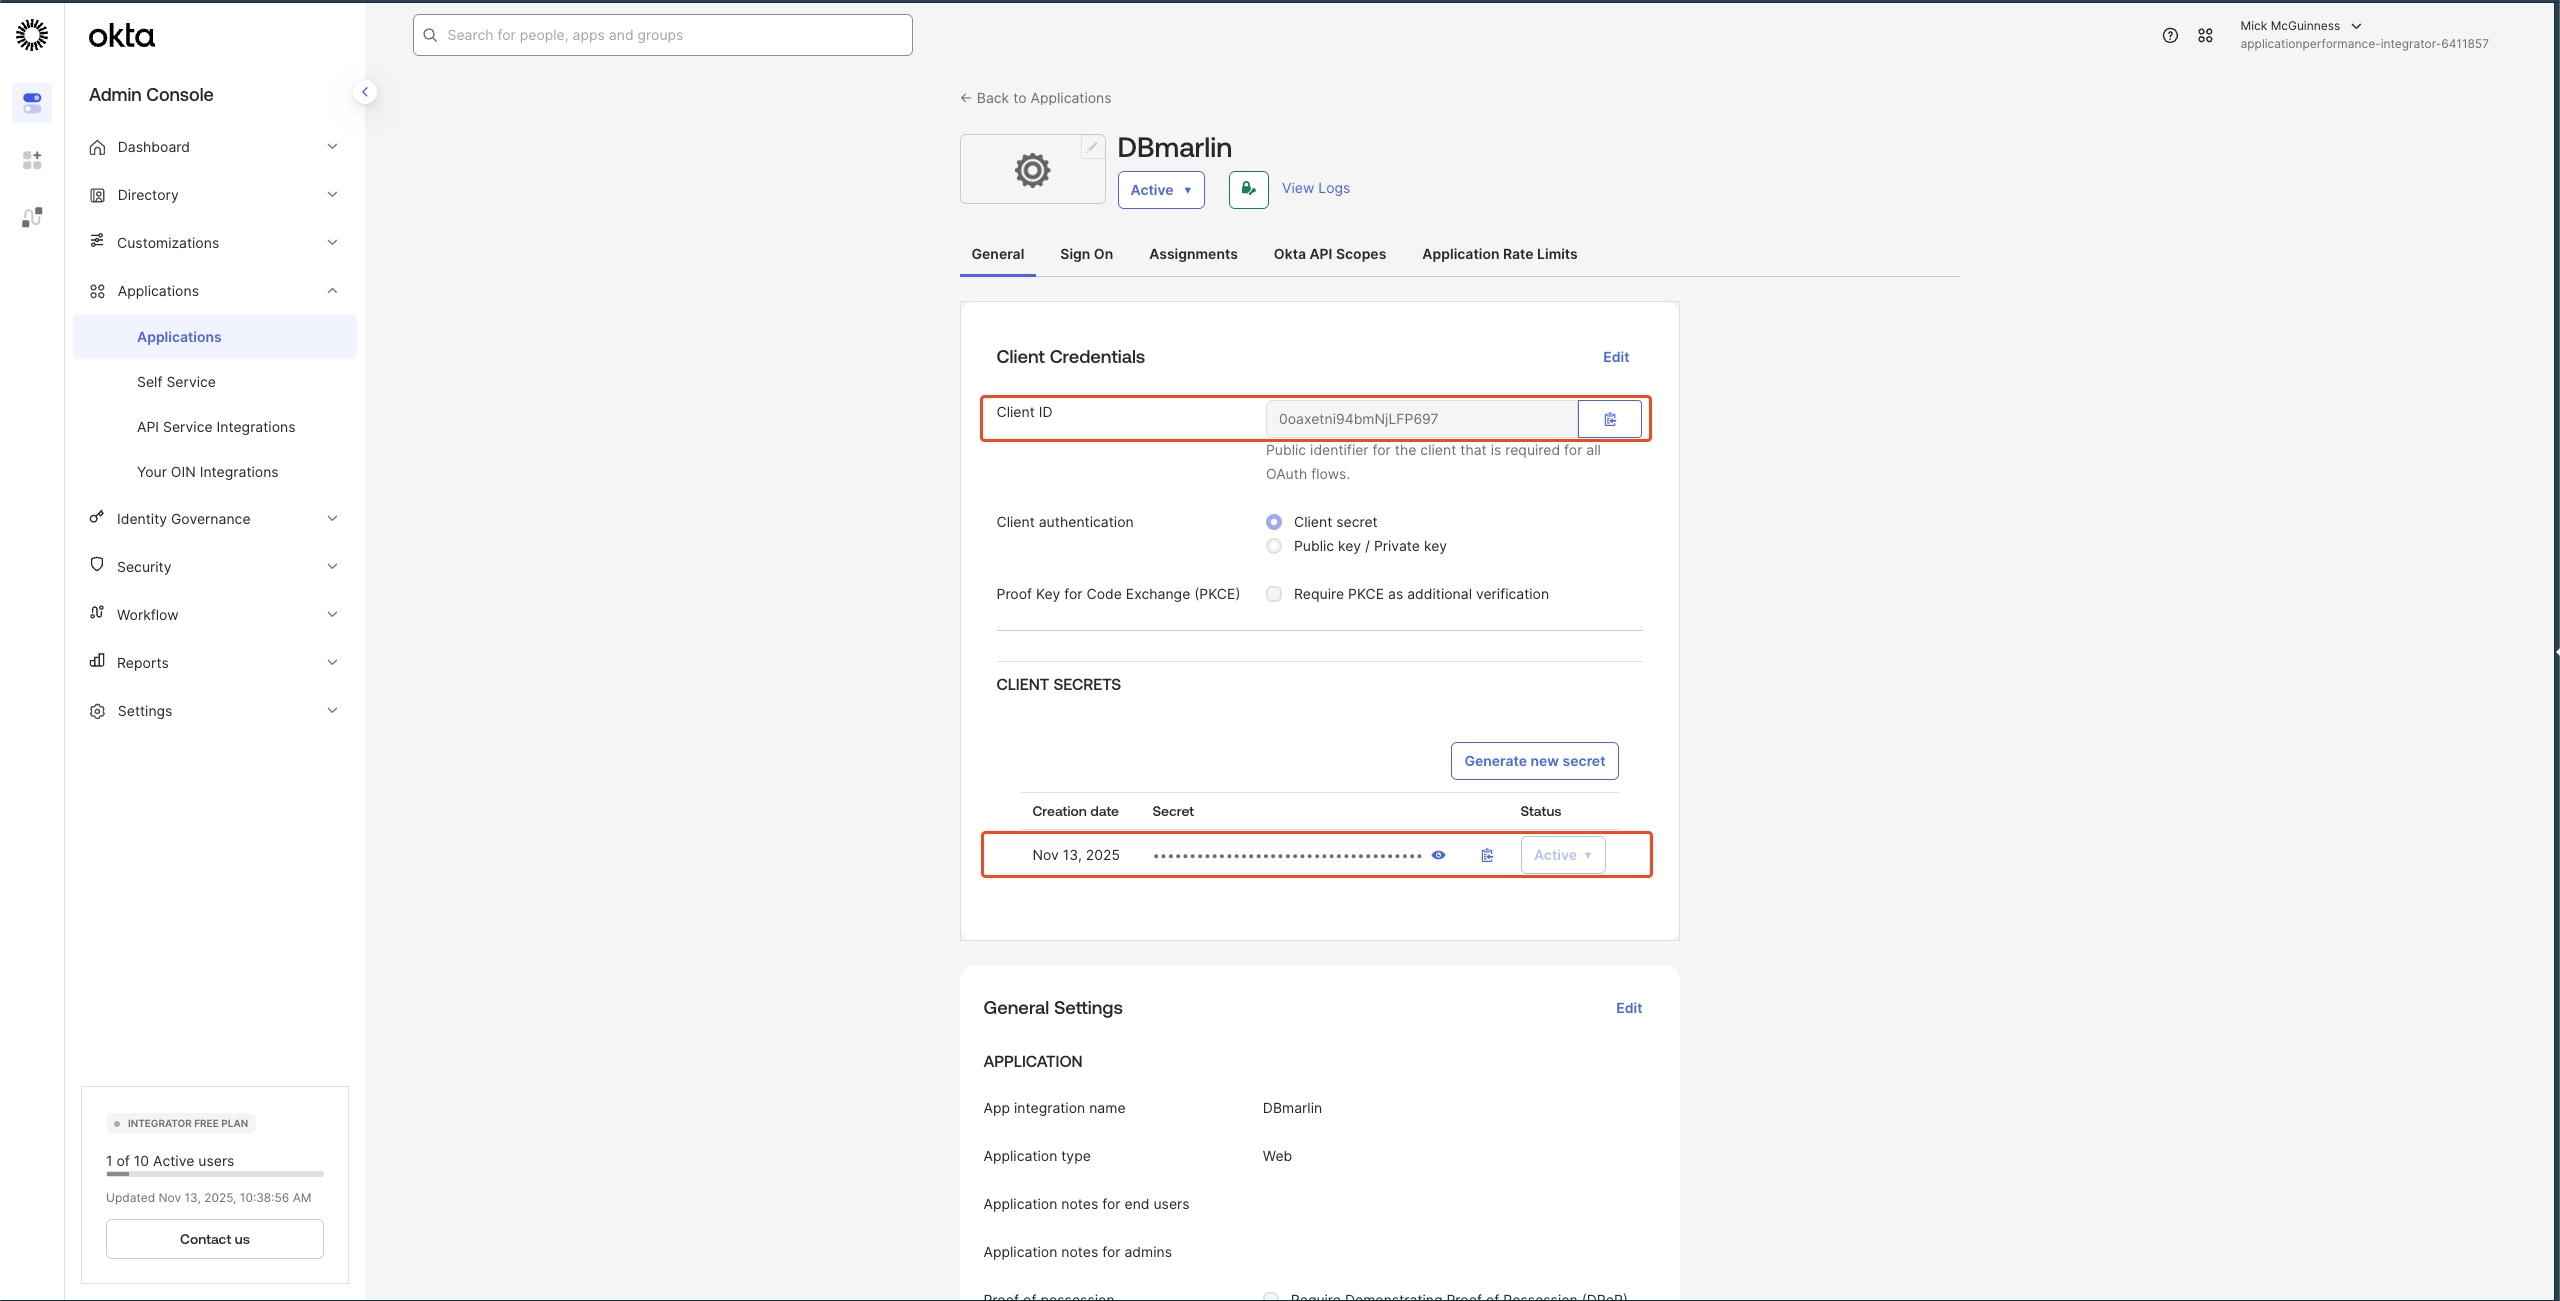
Task: Click Generate new secret button
Action: [1534, 761]
